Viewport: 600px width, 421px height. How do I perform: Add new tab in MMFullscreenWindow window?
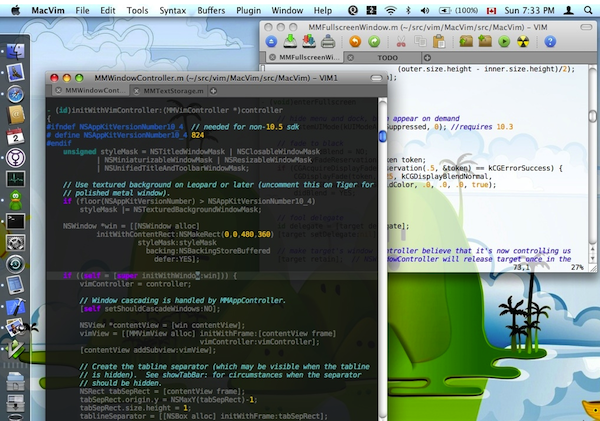click(427, 58)
